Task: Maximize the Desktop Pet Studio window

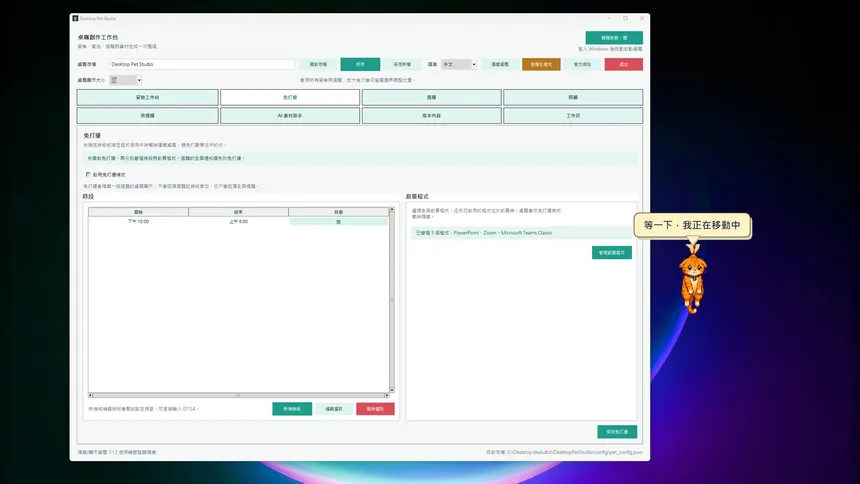Action: [x=625, y=18]
